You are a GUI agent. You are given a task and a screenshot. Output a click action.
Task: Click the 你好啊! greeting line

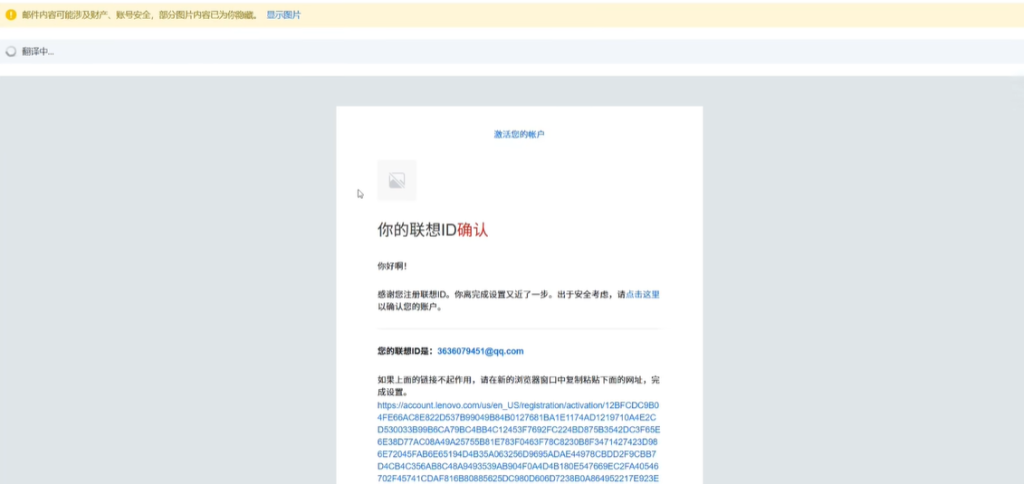(x=392, y=266)
